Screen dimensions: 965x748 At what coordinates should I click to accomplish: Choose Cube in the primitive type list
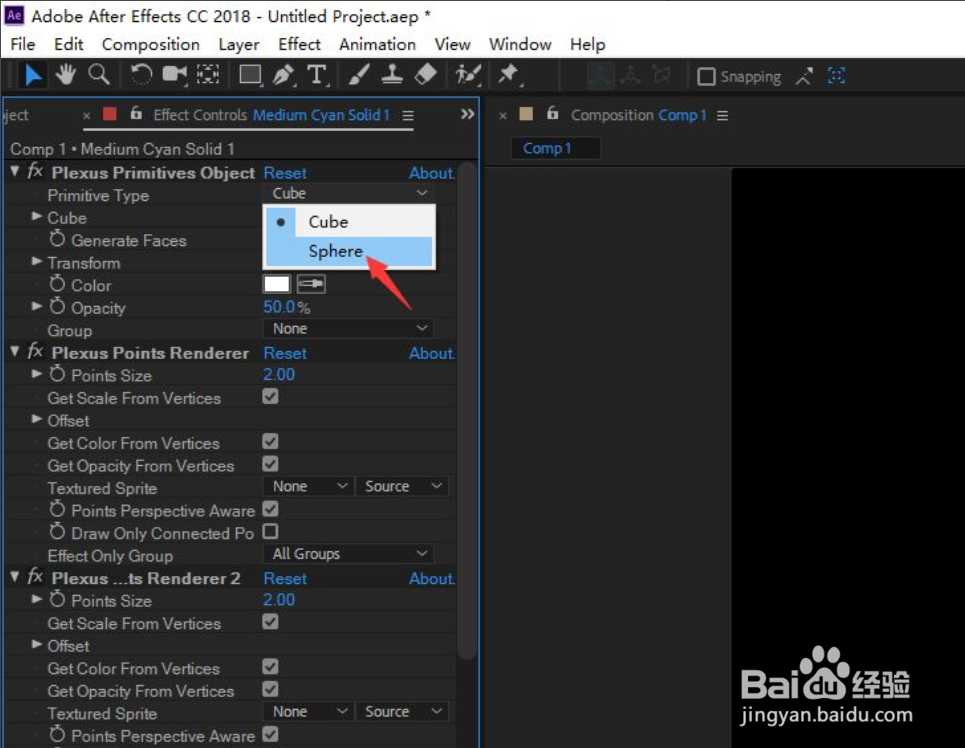(349, 222)
